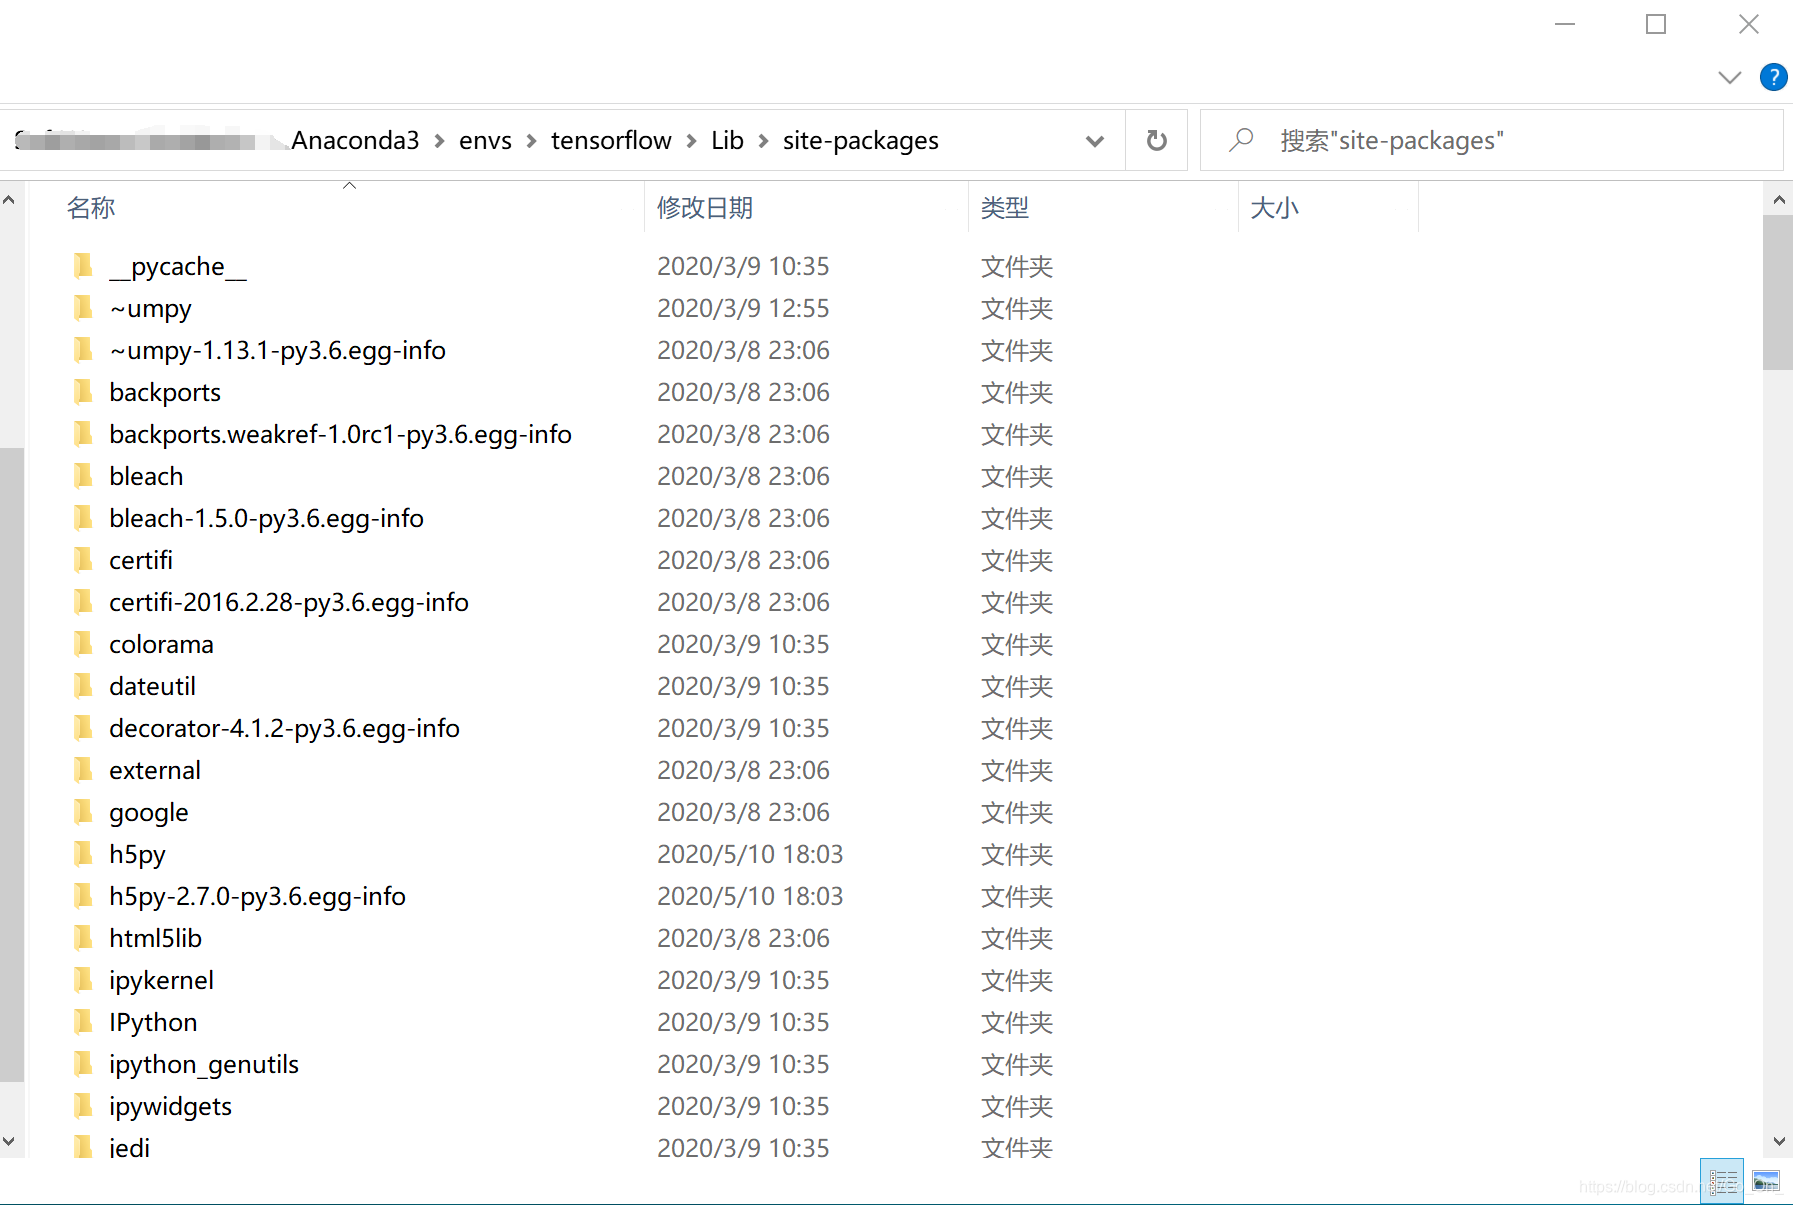Select the bleach-1.5.0-py3.6.egg-info folder icon
The height and width of the screenshot is (1205, 1793).
coord(83,518)
